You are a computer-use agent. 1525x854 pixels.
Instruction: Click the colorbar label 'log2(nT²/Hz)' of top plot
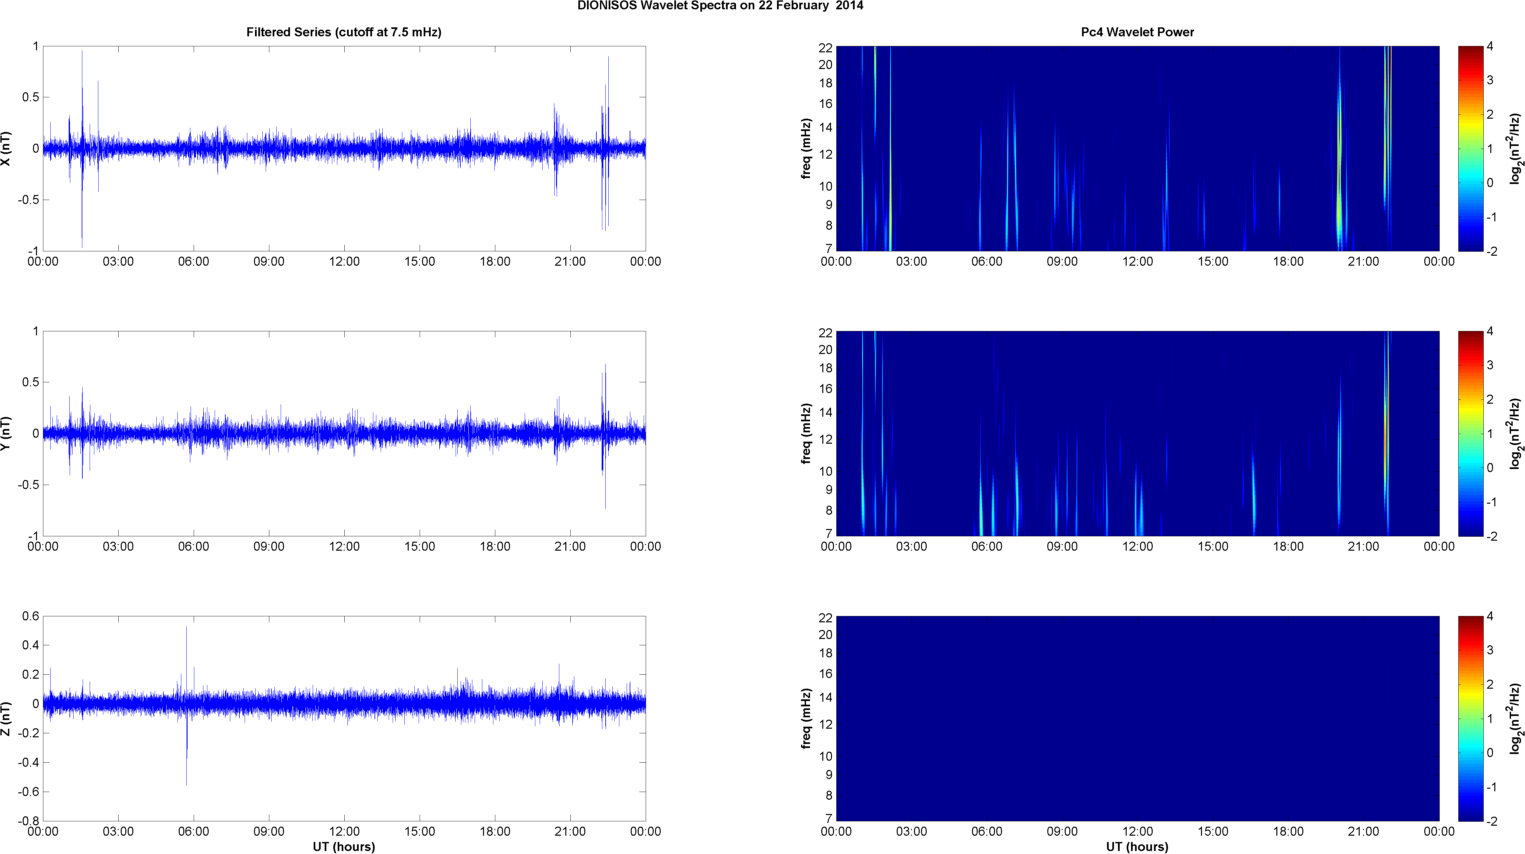coord(1516,148)
